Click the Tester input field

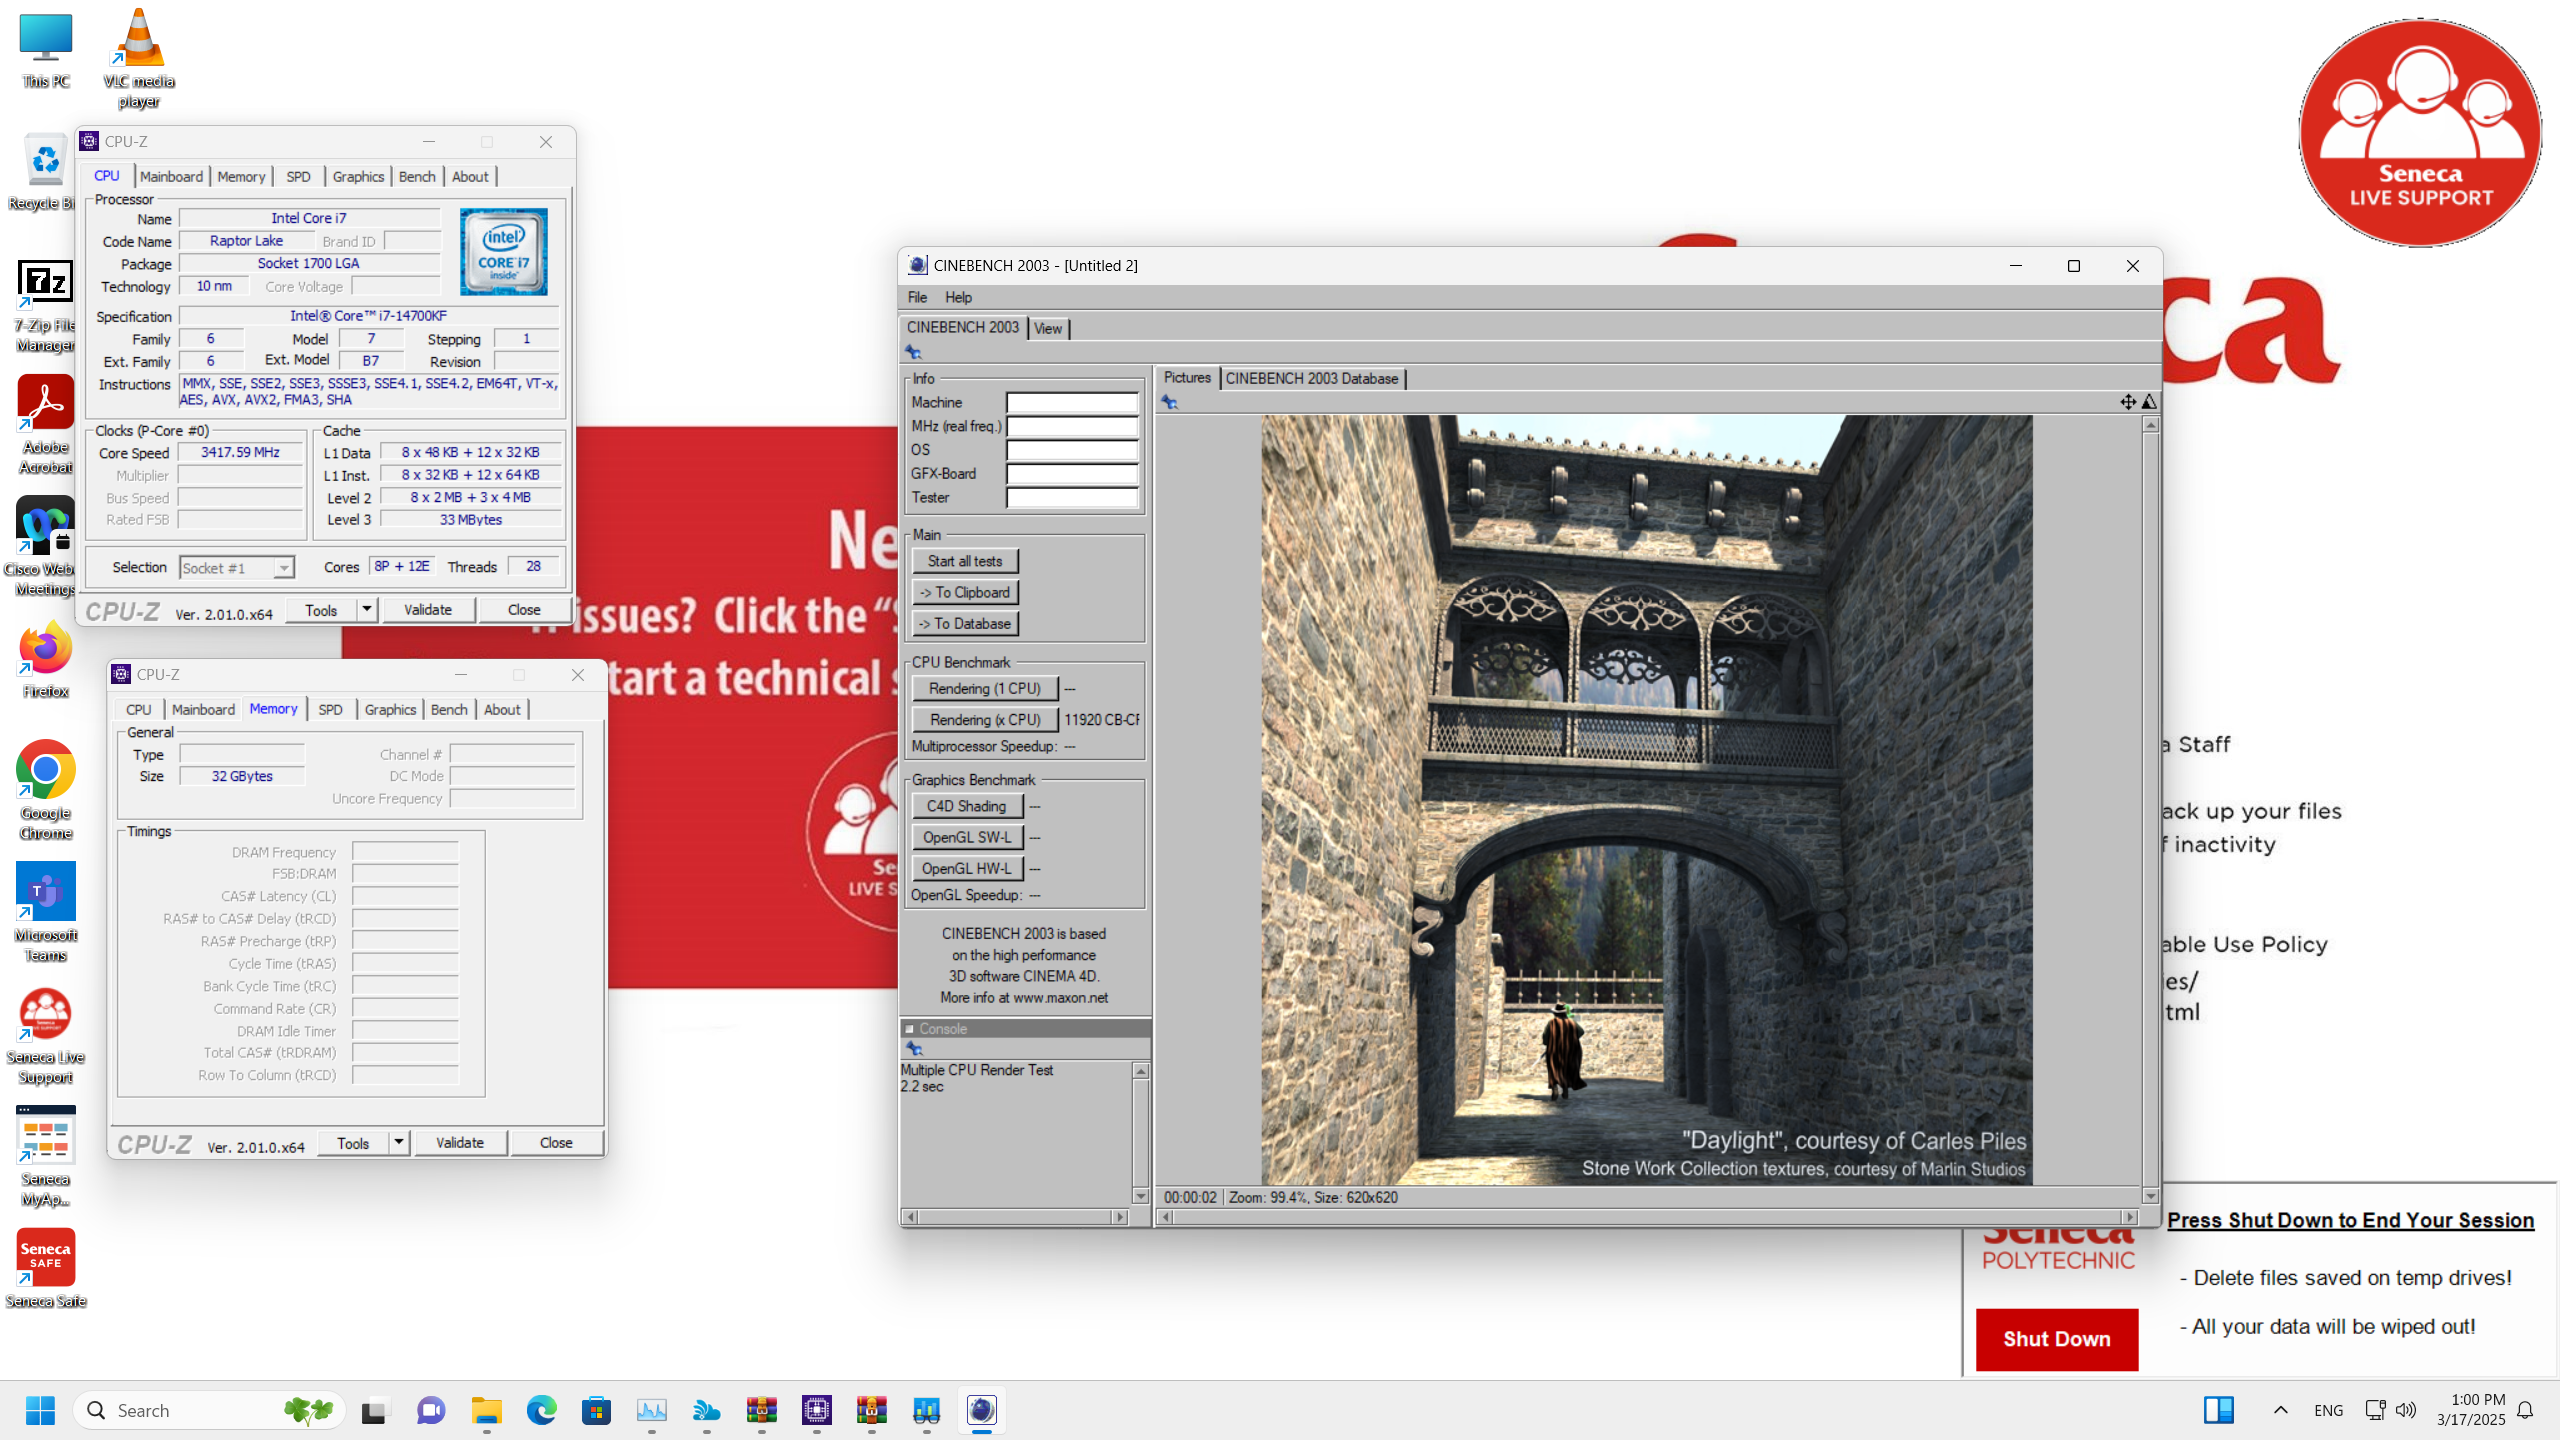(1072, 497)
